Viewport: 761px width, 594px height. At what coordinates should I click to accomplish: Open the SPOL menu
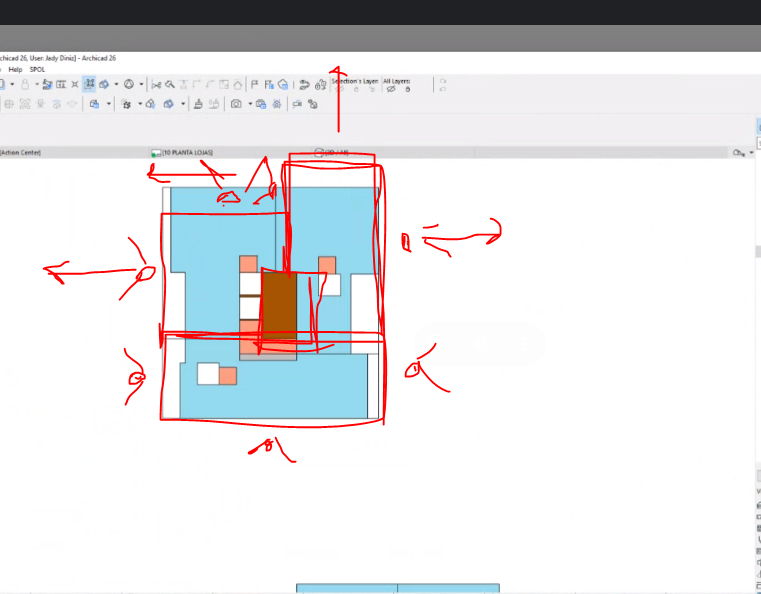(x=37, y=69)
